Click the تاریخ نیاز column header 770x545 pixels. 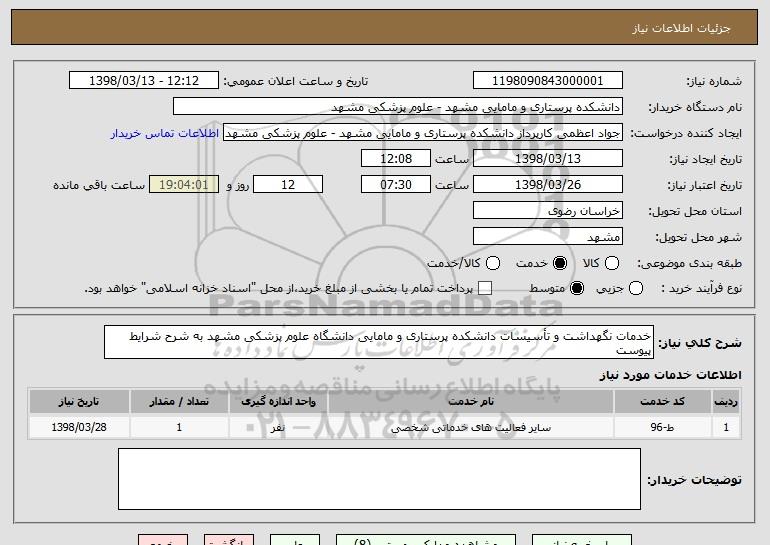[79, 402]
